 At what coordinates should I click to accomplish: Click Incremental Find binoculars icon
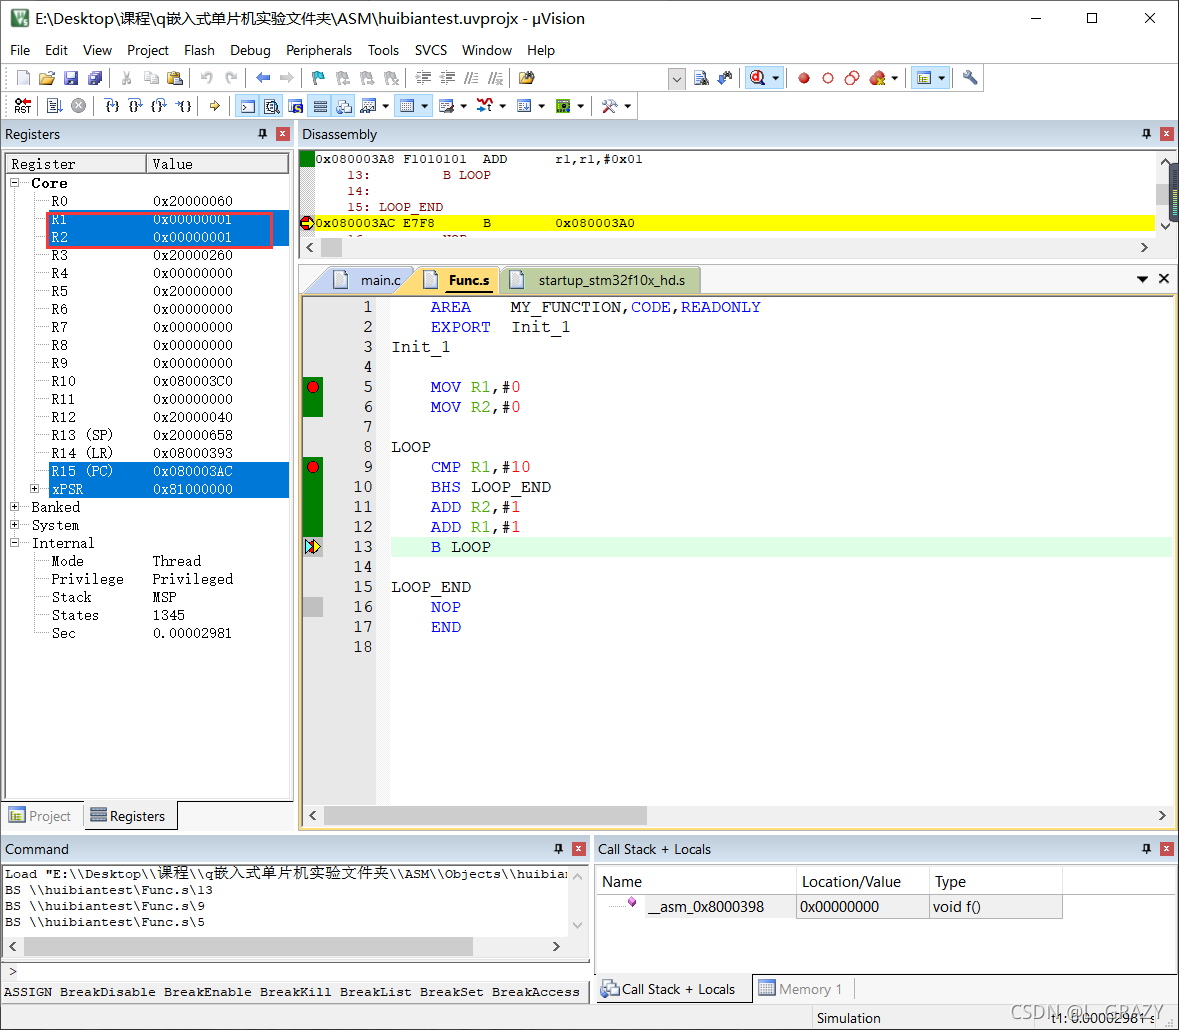point(726,78)
